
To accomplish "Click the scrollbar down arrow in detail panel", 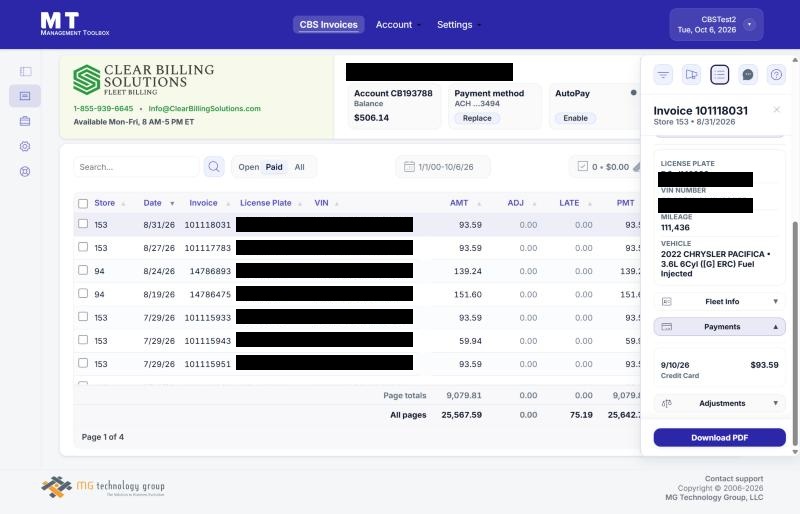I will pyautogui.click(x=795, y=452).
